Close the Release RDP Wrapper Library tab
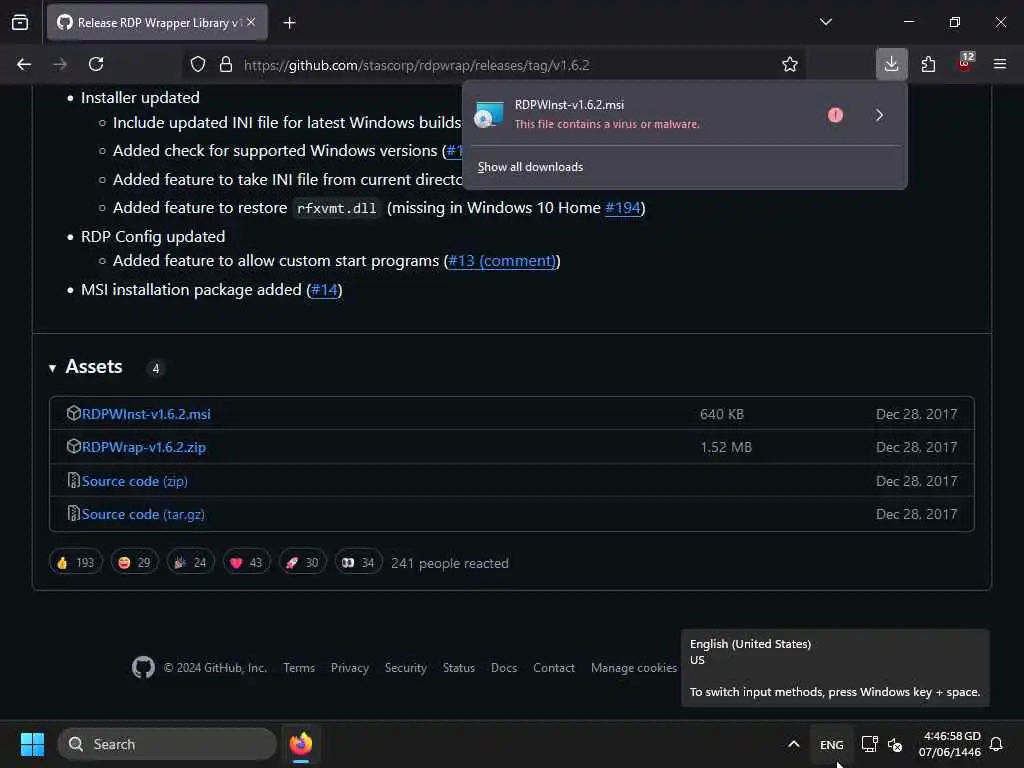Viewport: 1024px width, 768px height. [251, 22]
